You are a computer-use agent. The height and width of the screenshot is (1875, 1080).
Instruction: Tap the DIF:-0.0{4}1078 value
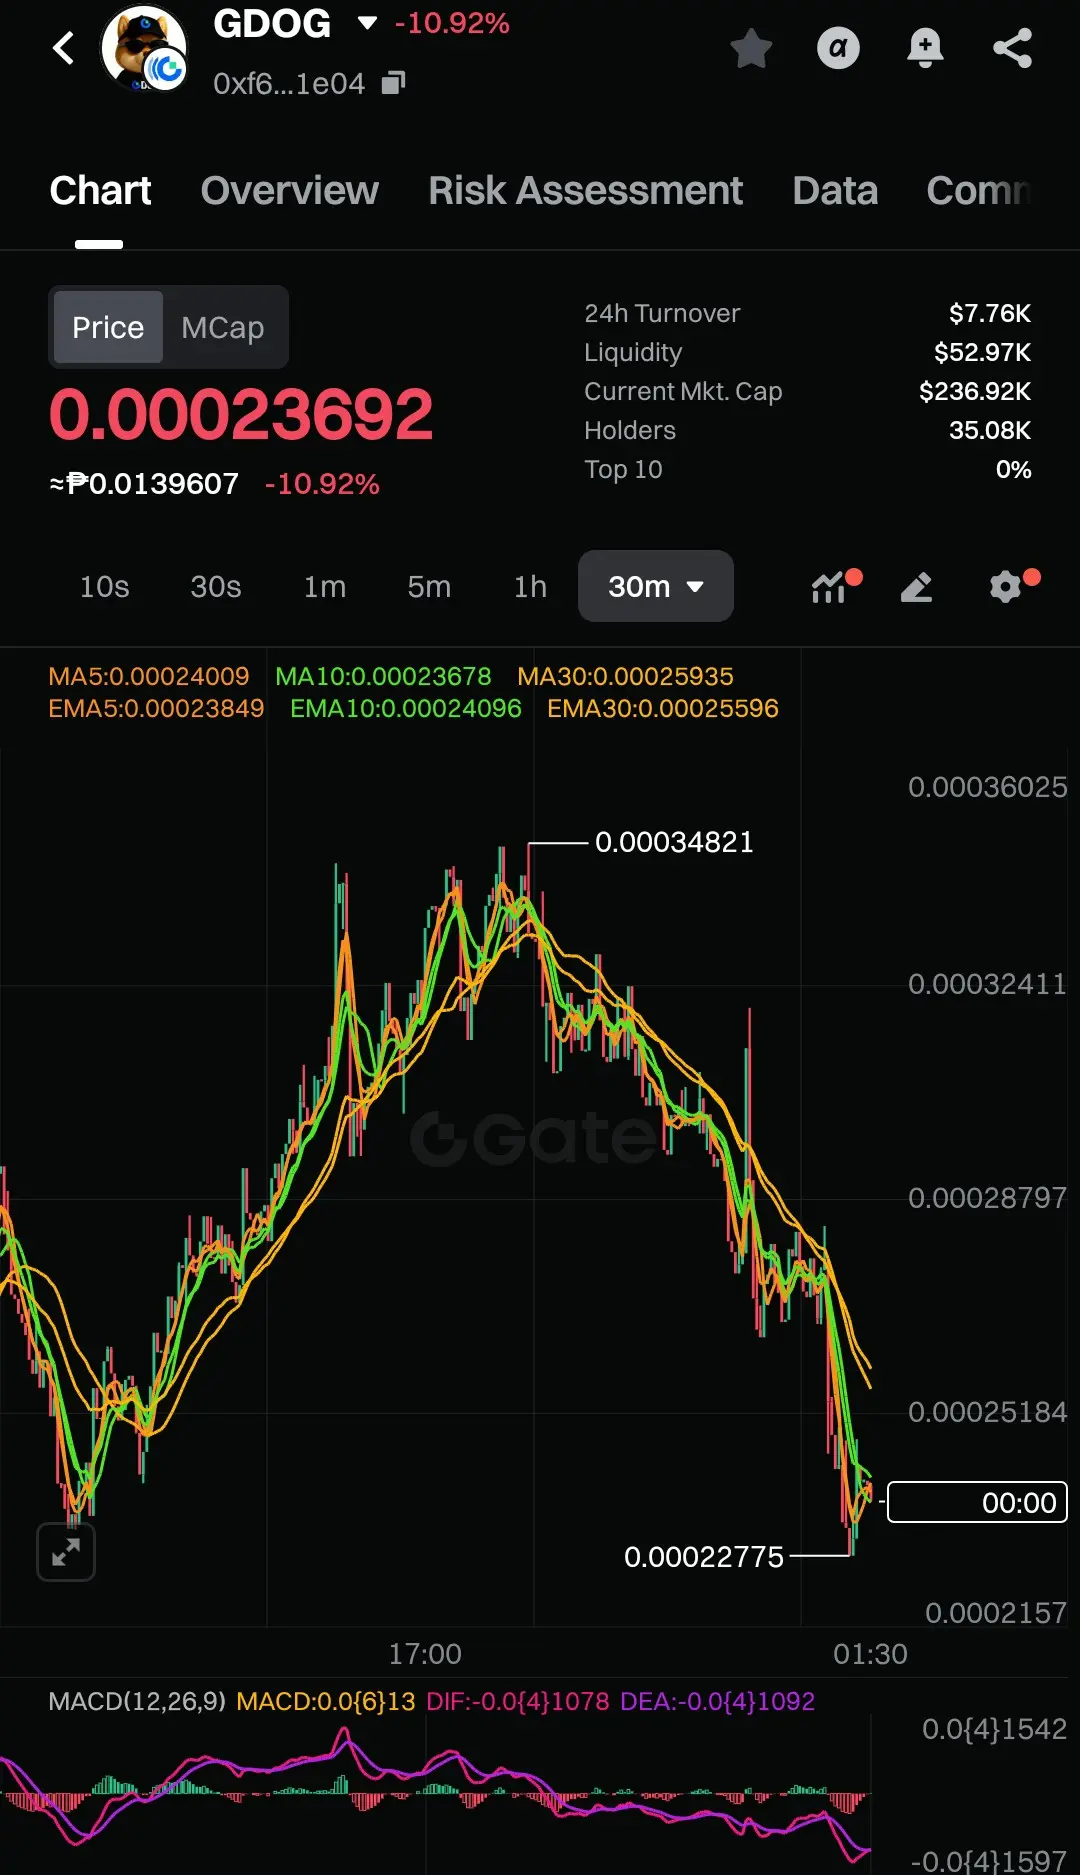517,1701
